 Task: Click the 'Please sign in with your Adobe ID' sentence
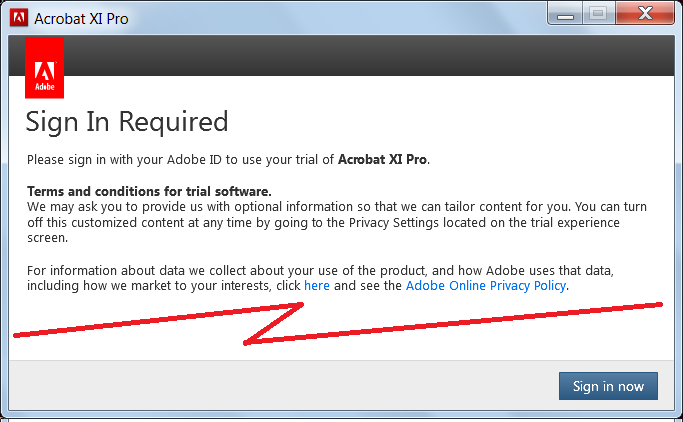click(228, 159)
